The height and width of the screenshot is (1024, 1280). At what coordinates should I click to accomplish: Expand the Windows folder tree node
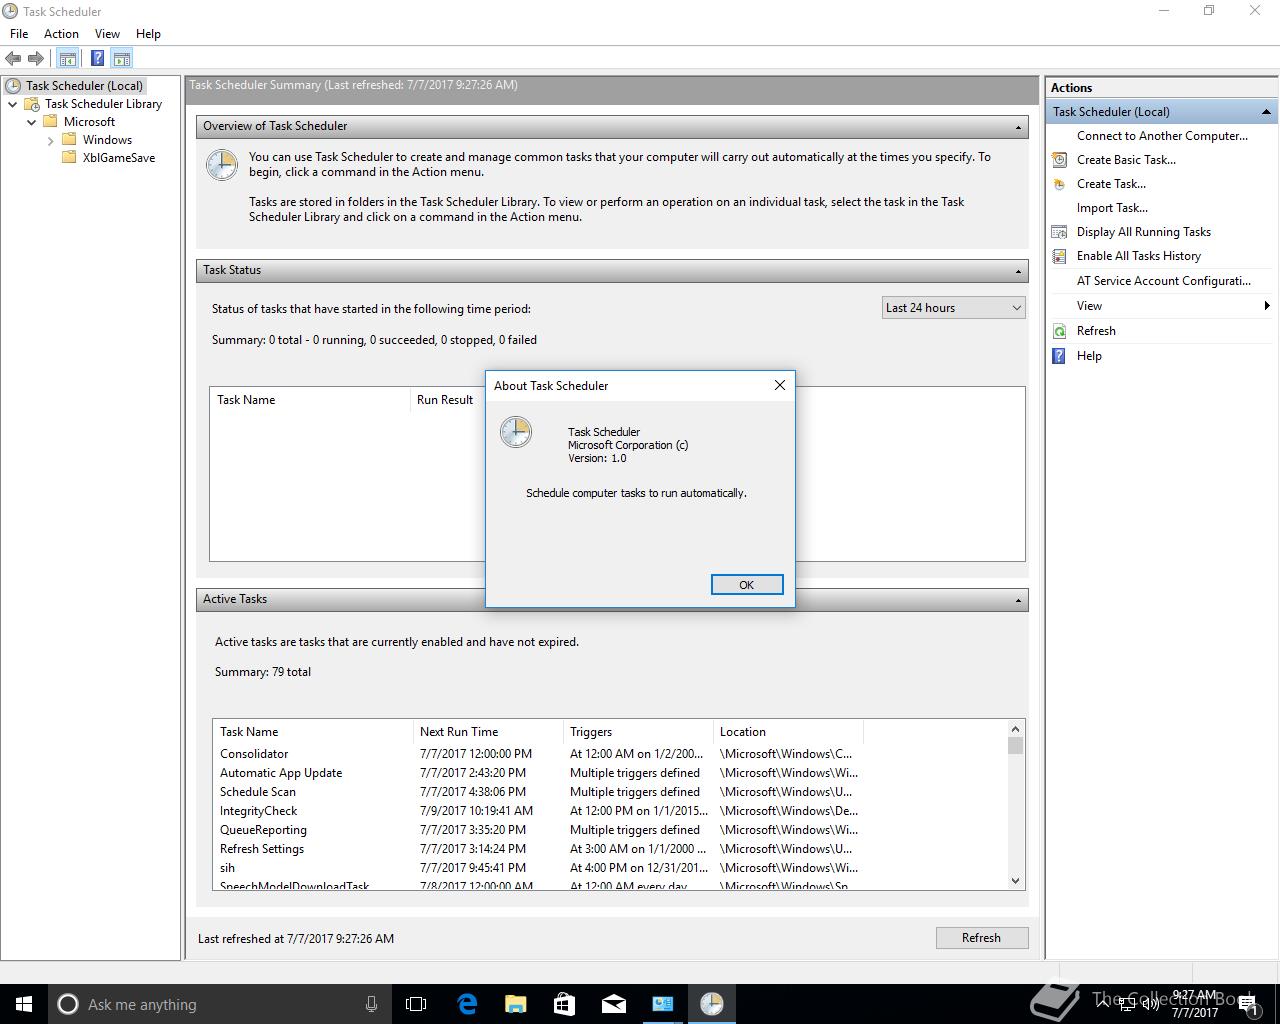click(x=51, y=141)
